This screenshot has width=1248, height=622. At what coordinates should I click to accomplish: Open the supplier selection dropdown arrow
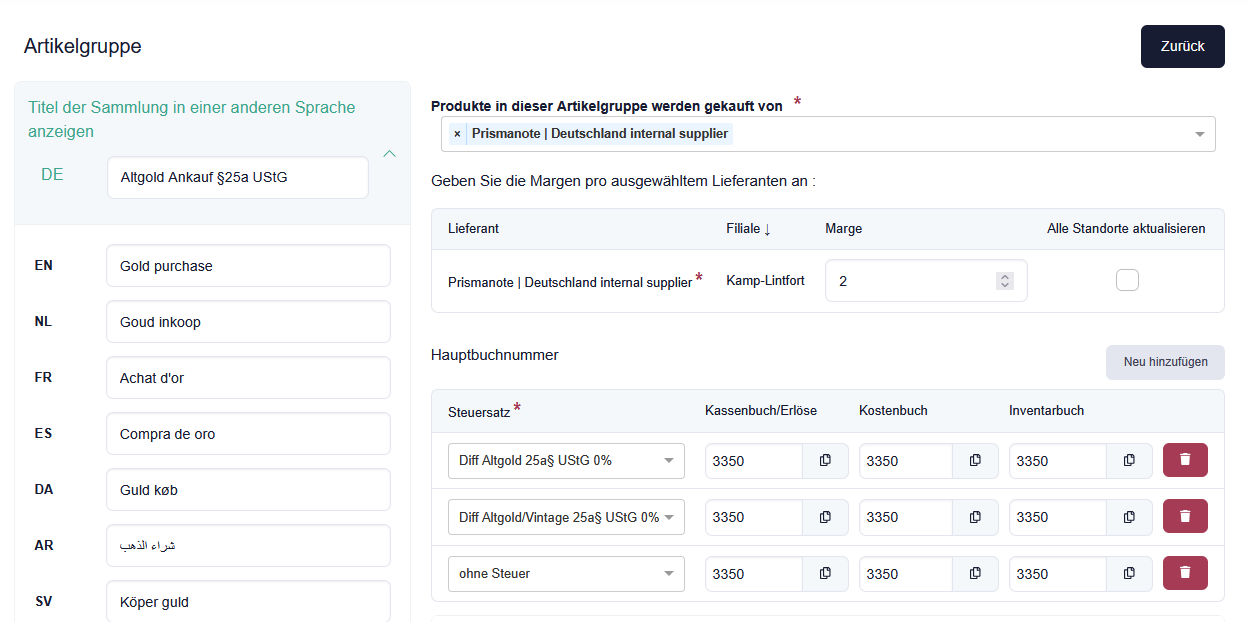click(1199, 135)
